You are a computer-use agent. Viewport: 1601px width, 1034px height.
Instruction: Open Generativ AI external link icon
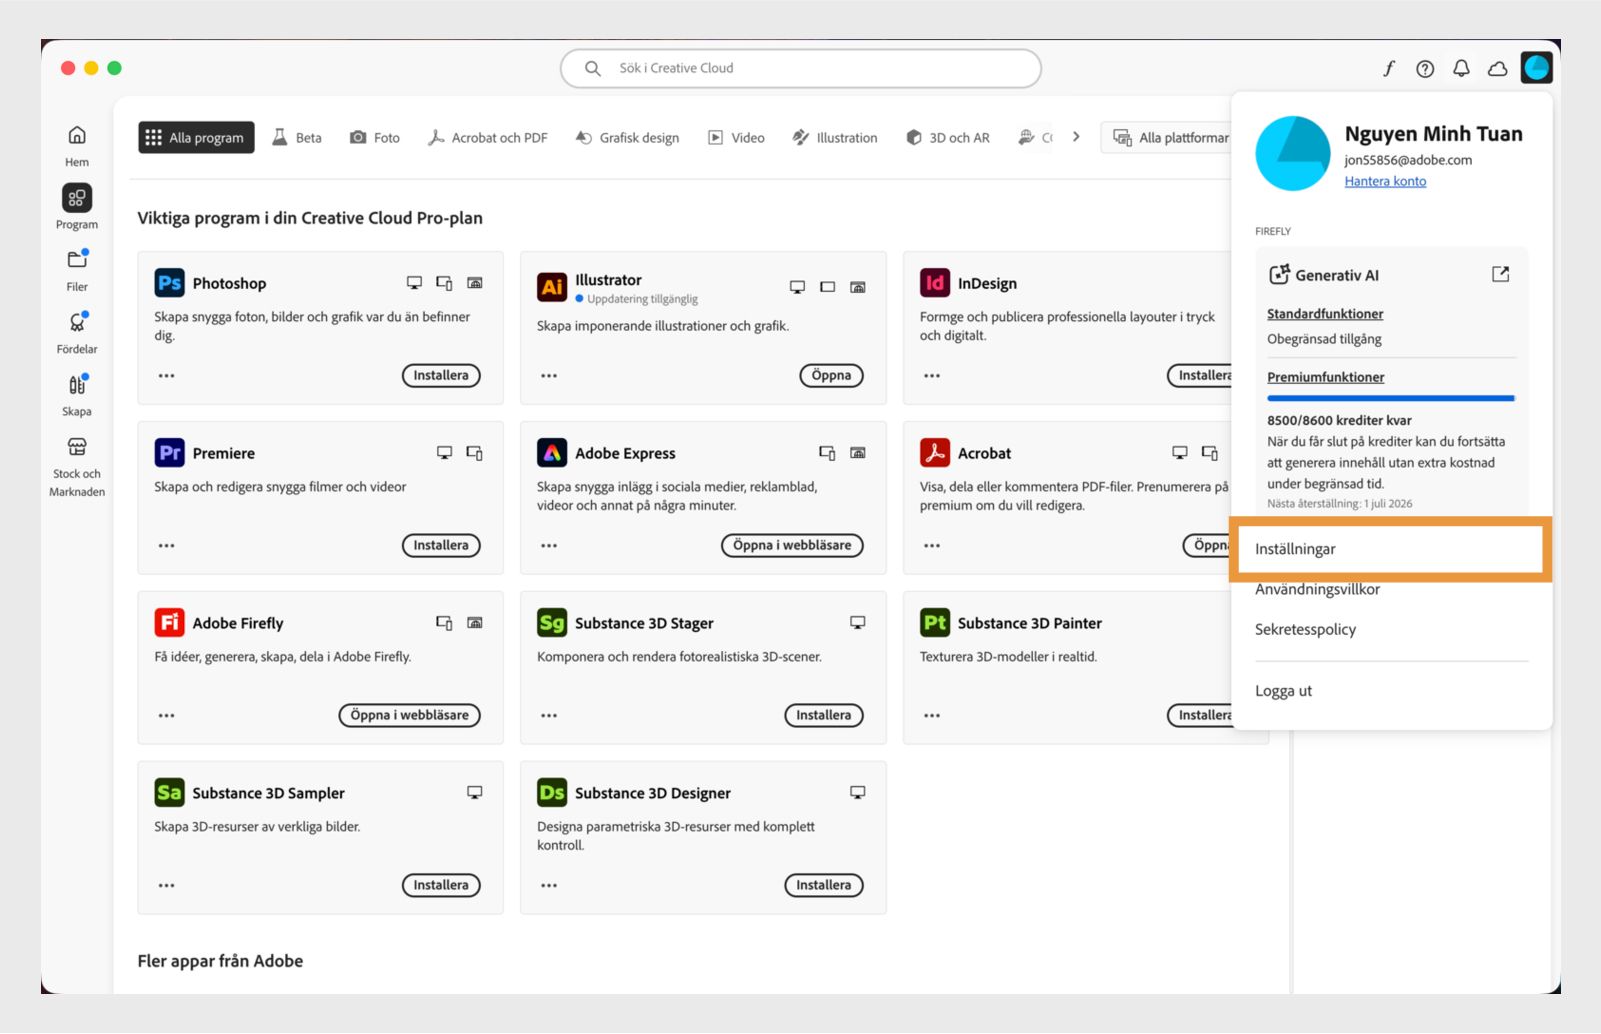(1500, 274)
